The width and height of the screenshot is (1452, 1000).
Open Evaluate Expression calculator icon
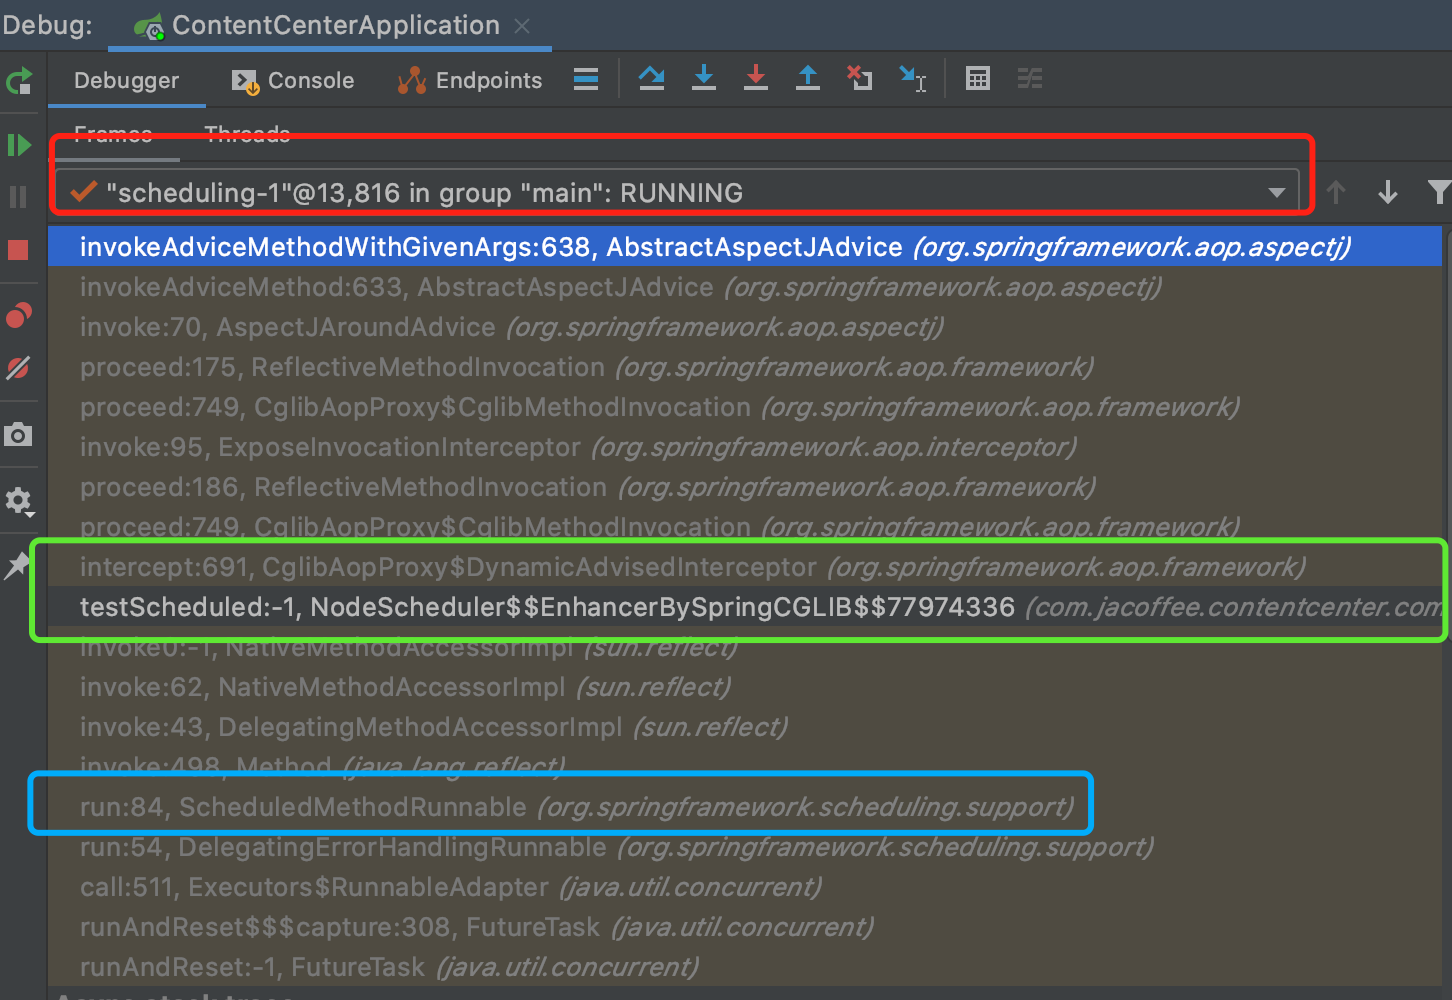click(978, 78)
